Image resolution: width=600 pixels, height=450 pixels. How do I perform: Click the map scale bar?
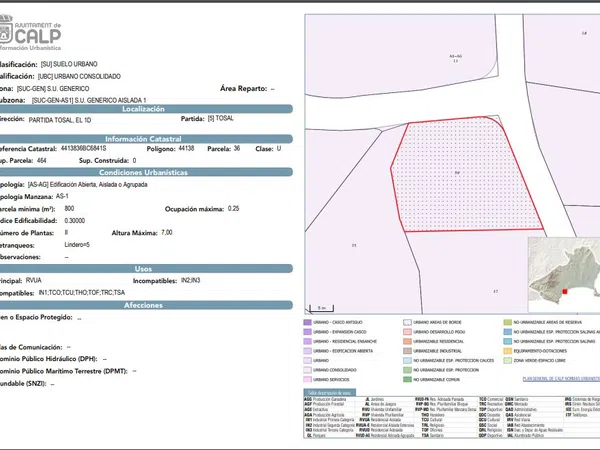(319, 306)
